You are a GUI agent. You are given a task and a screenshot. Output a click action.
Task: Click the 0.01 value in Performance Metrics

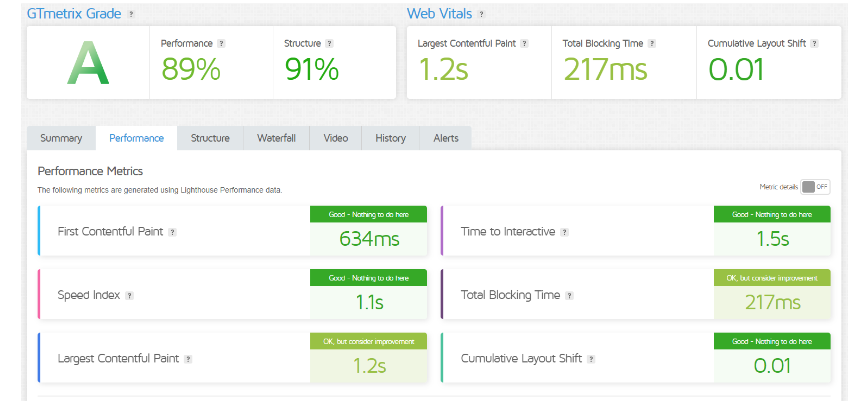[773, 366]
